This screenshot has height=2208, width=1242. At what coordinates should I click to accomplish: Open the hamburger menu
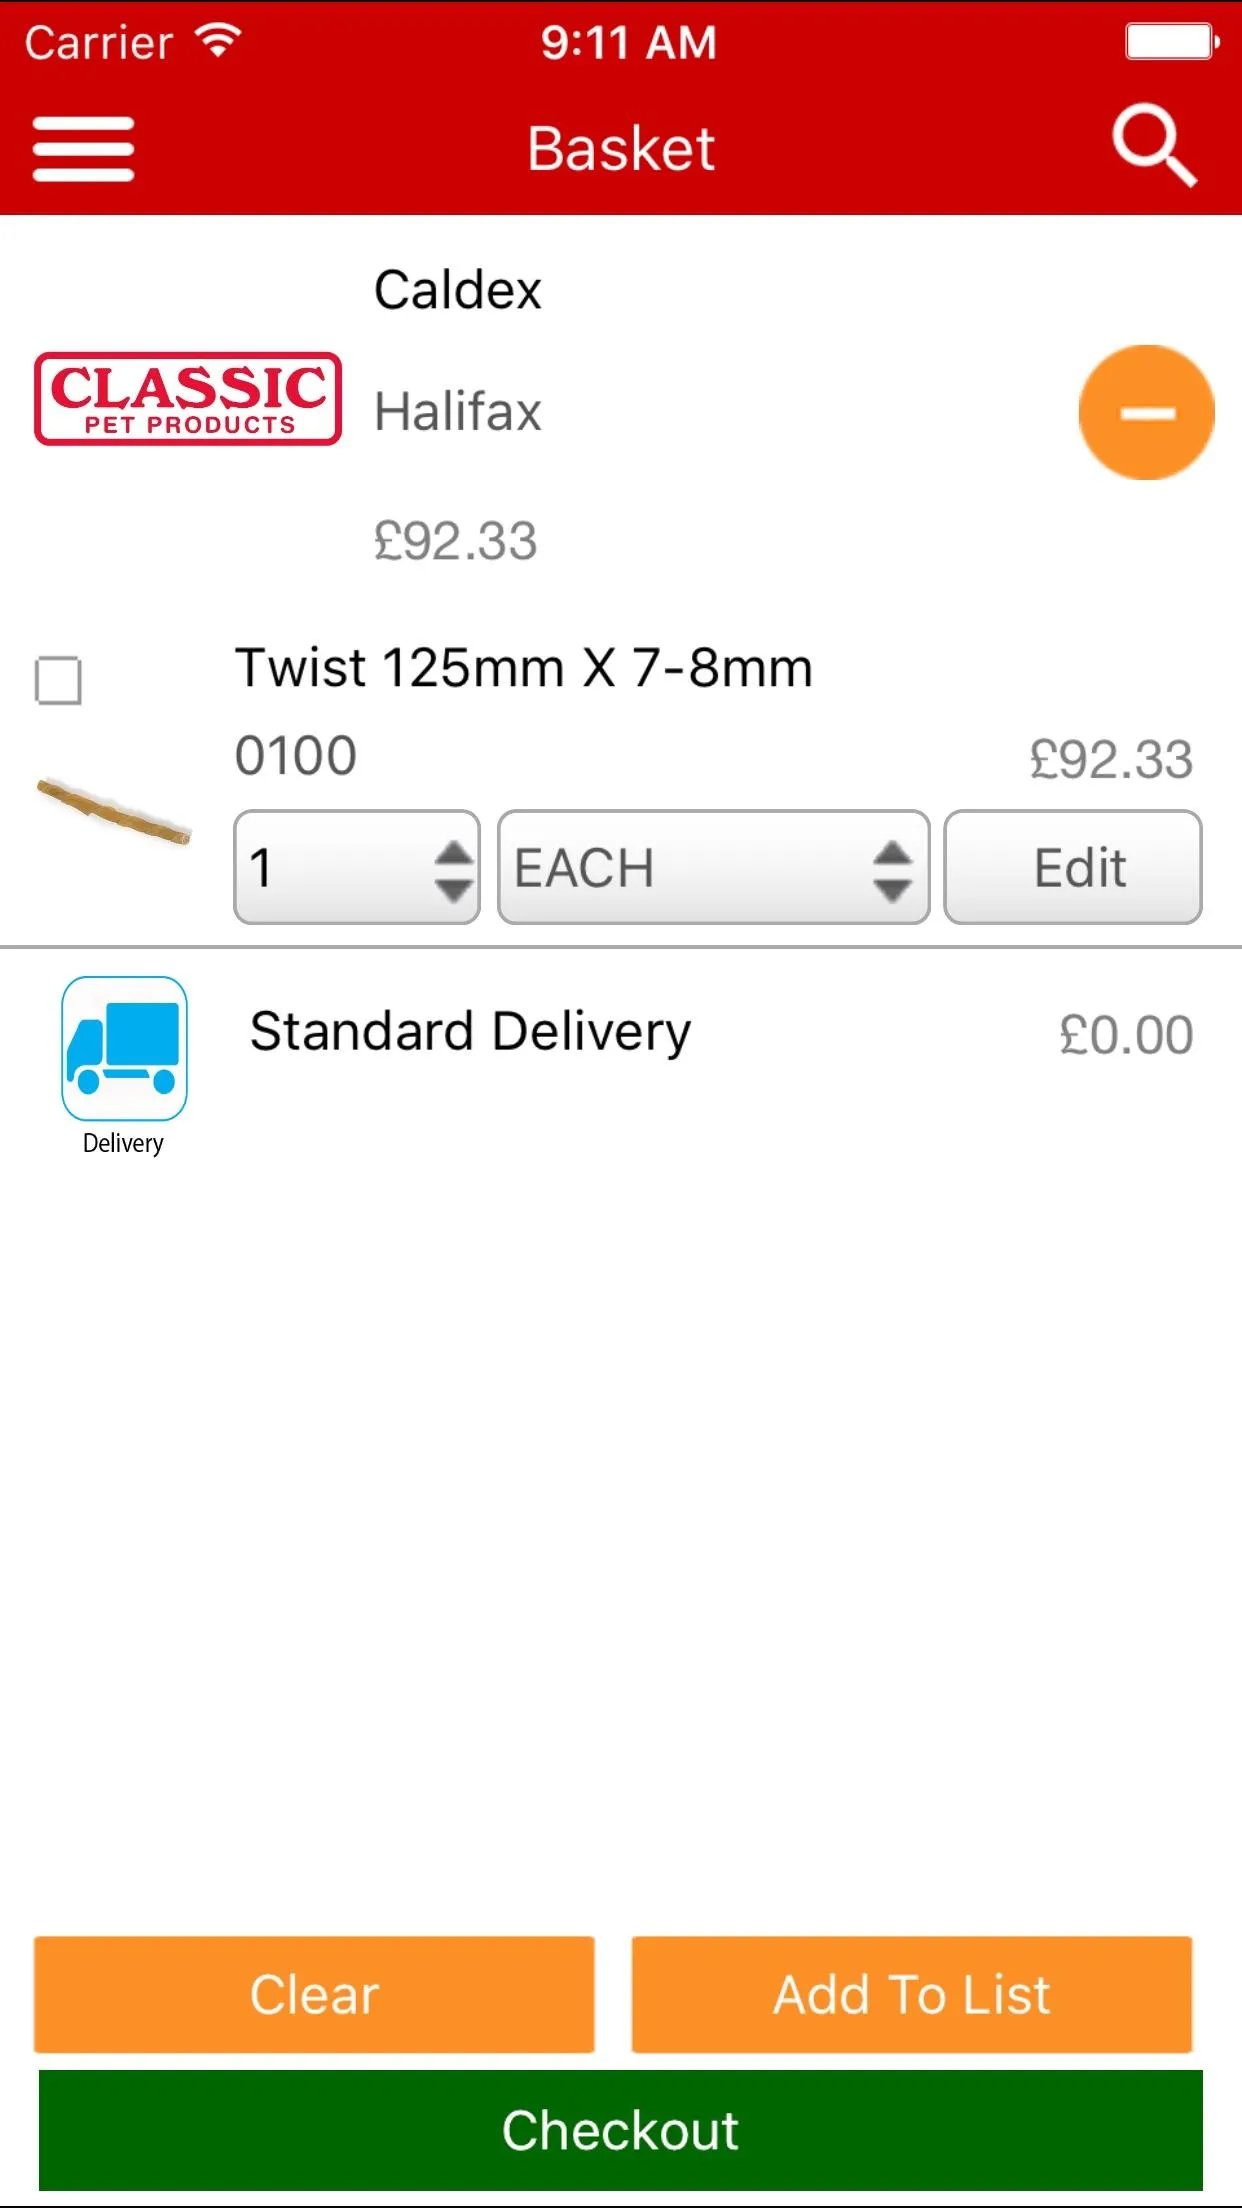tap(83, 149)
